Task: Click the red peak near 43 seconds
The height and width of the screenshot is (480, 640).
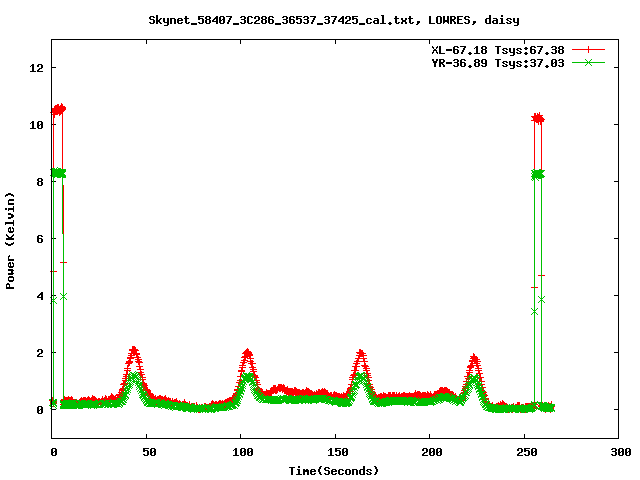Action: click(133, 351)
